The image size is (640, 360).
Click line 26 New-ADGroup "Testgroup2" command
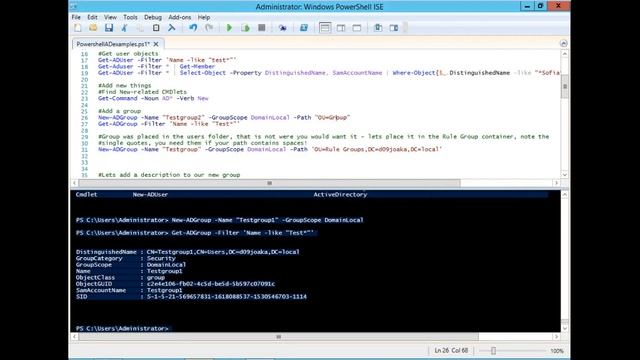click(x=224, y=117)
